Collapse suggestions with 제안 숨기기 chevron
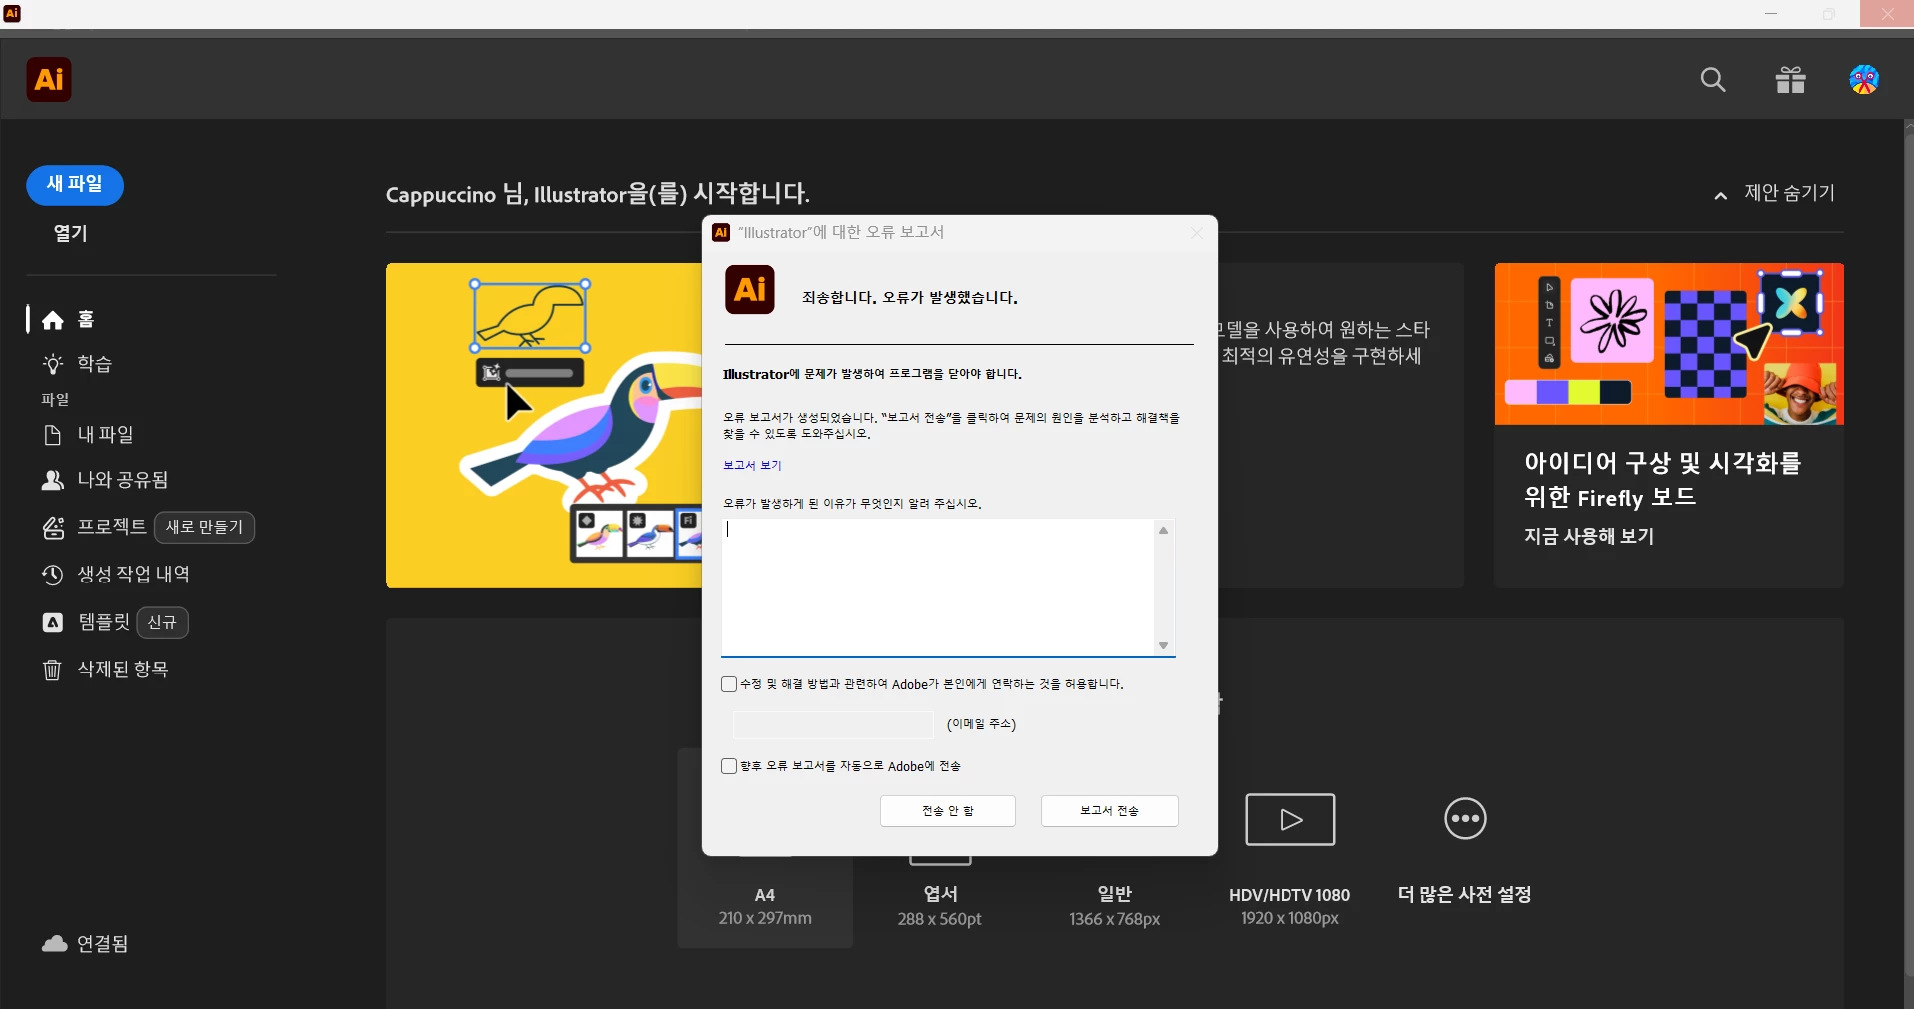Image resolution: width=1914 pixels, height=1009 pixels. pyautogui.click(x=1720, y=196)
